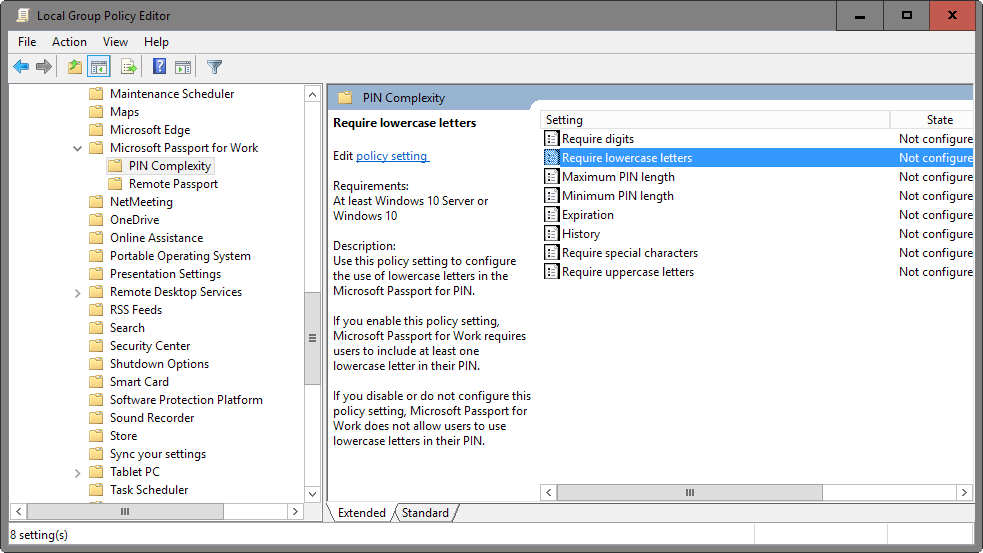Click the Export List toolbar icon

click(128, 67)
